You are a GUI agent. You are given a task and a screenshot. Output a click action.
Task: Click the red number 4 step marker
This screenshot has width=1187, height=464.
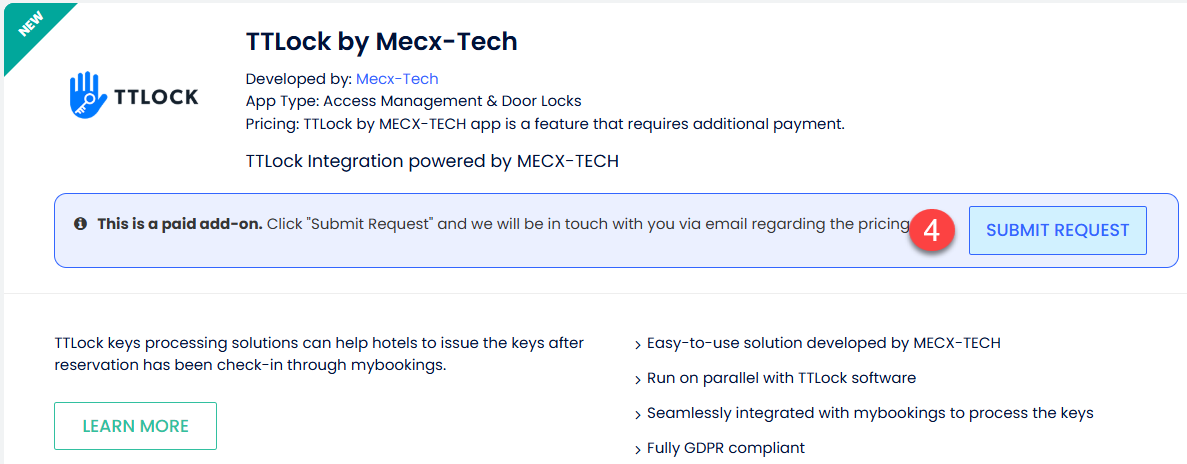[x=931, y=230]
